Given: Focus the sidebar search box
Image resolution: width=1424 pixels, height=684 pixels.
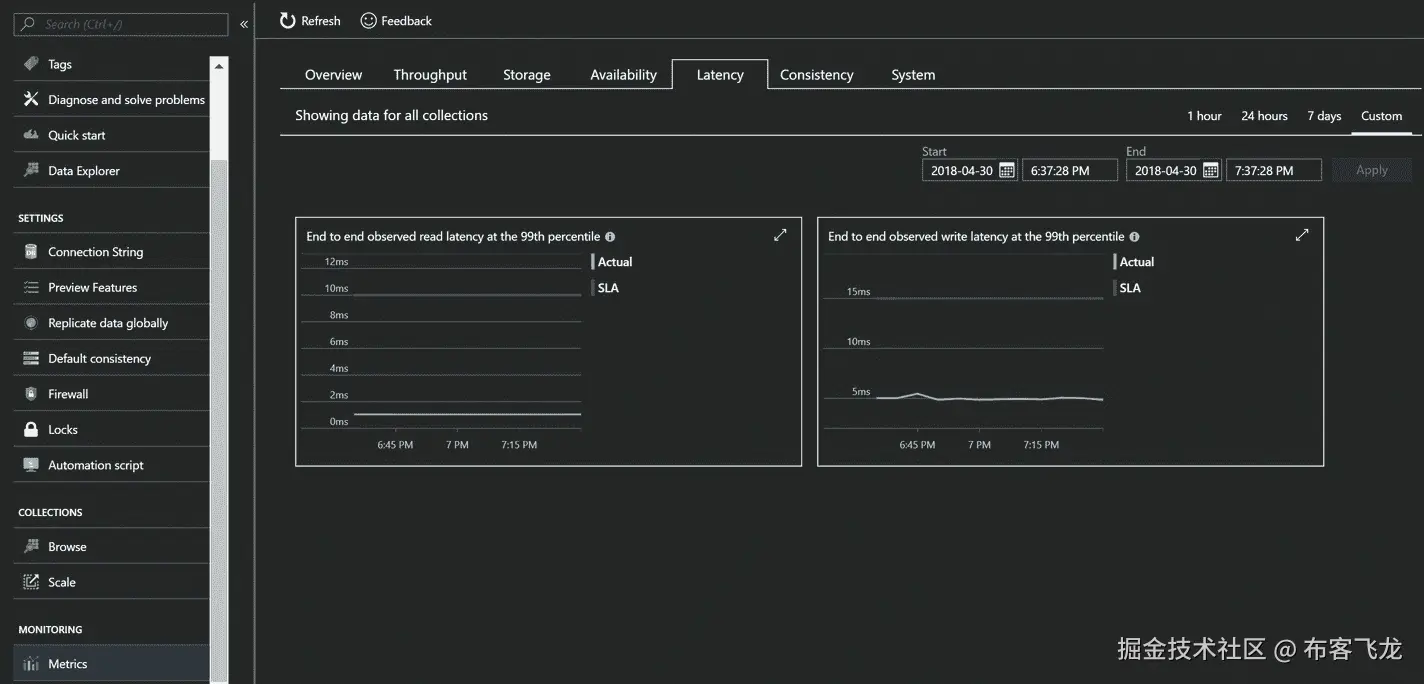Looking at the screenshot, I should [121, 24].
